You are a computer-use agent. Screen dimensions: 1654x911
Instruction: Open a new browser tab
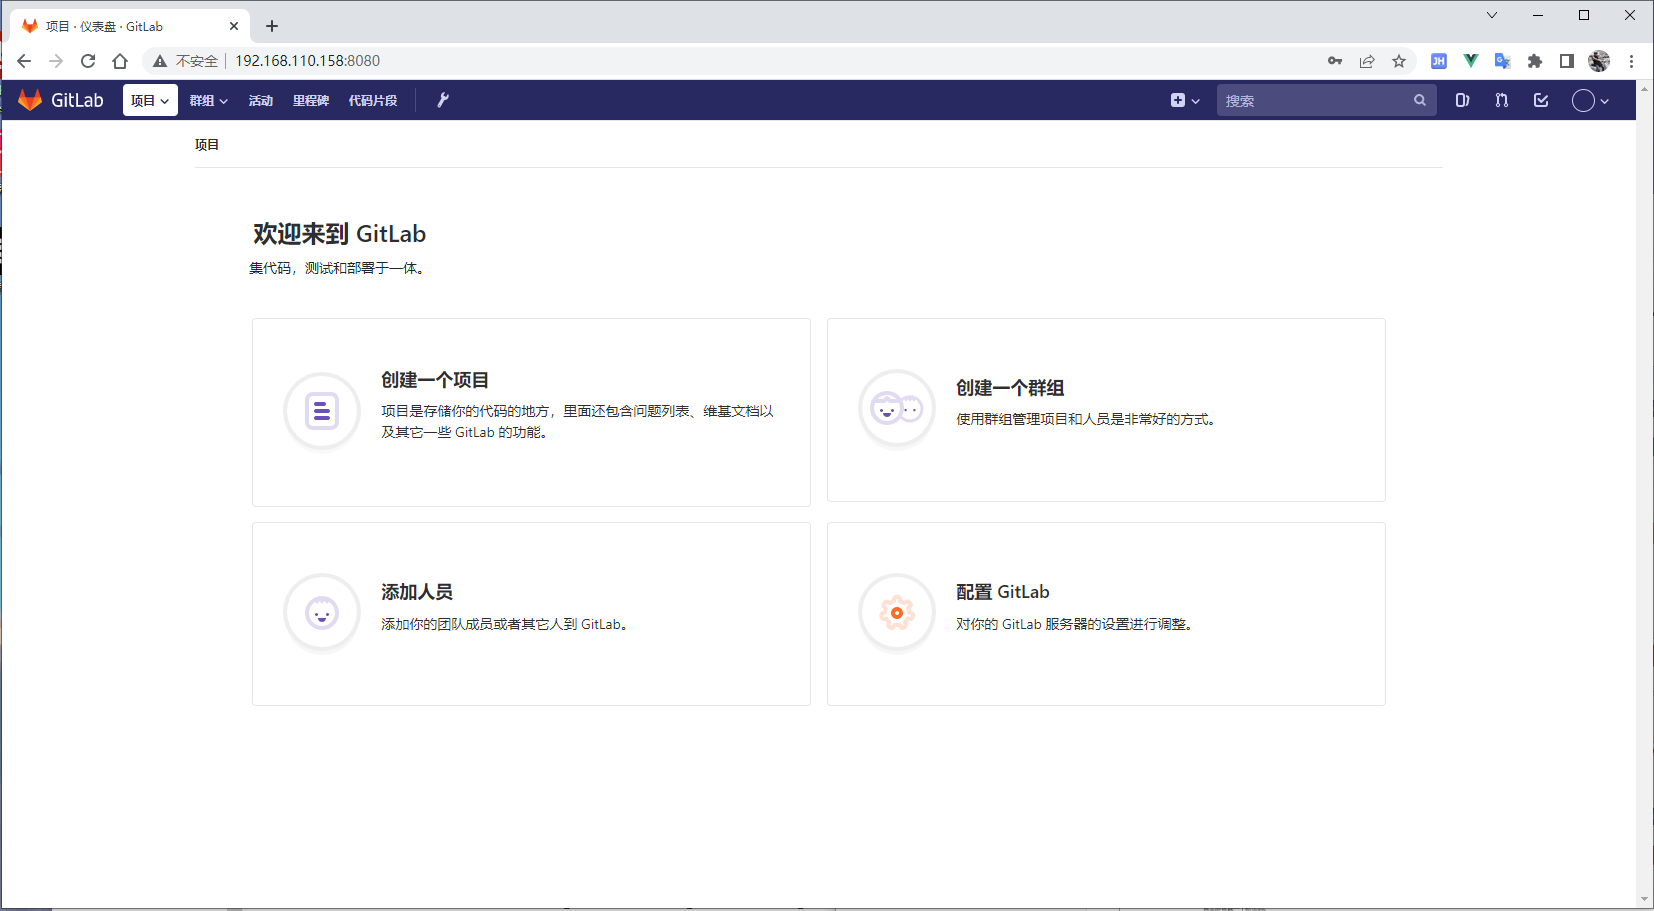[x=272, y=26]
